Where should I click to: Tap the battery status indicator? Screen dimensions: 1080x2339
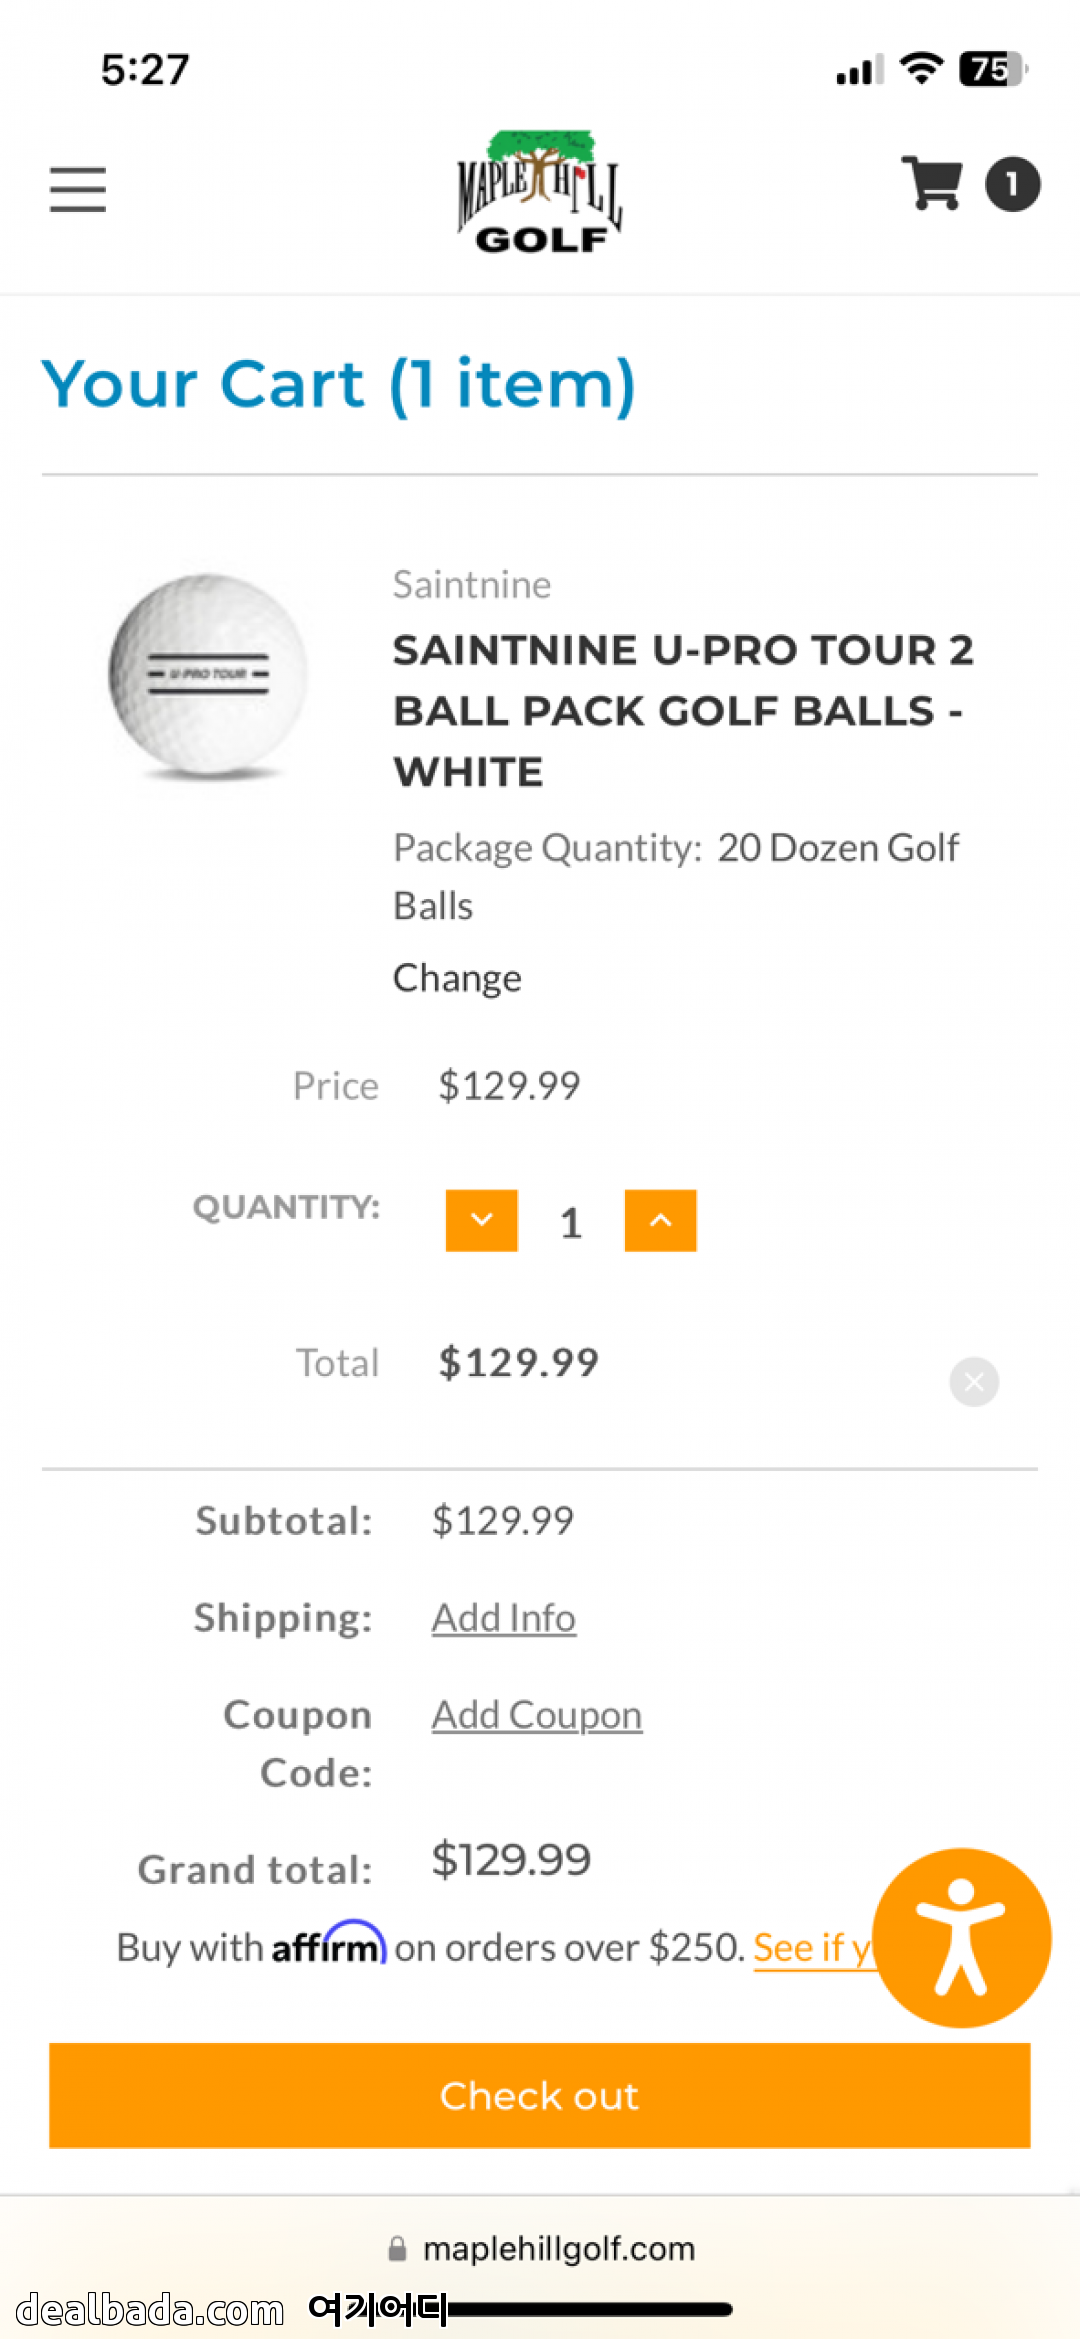[x=992, y=69]
